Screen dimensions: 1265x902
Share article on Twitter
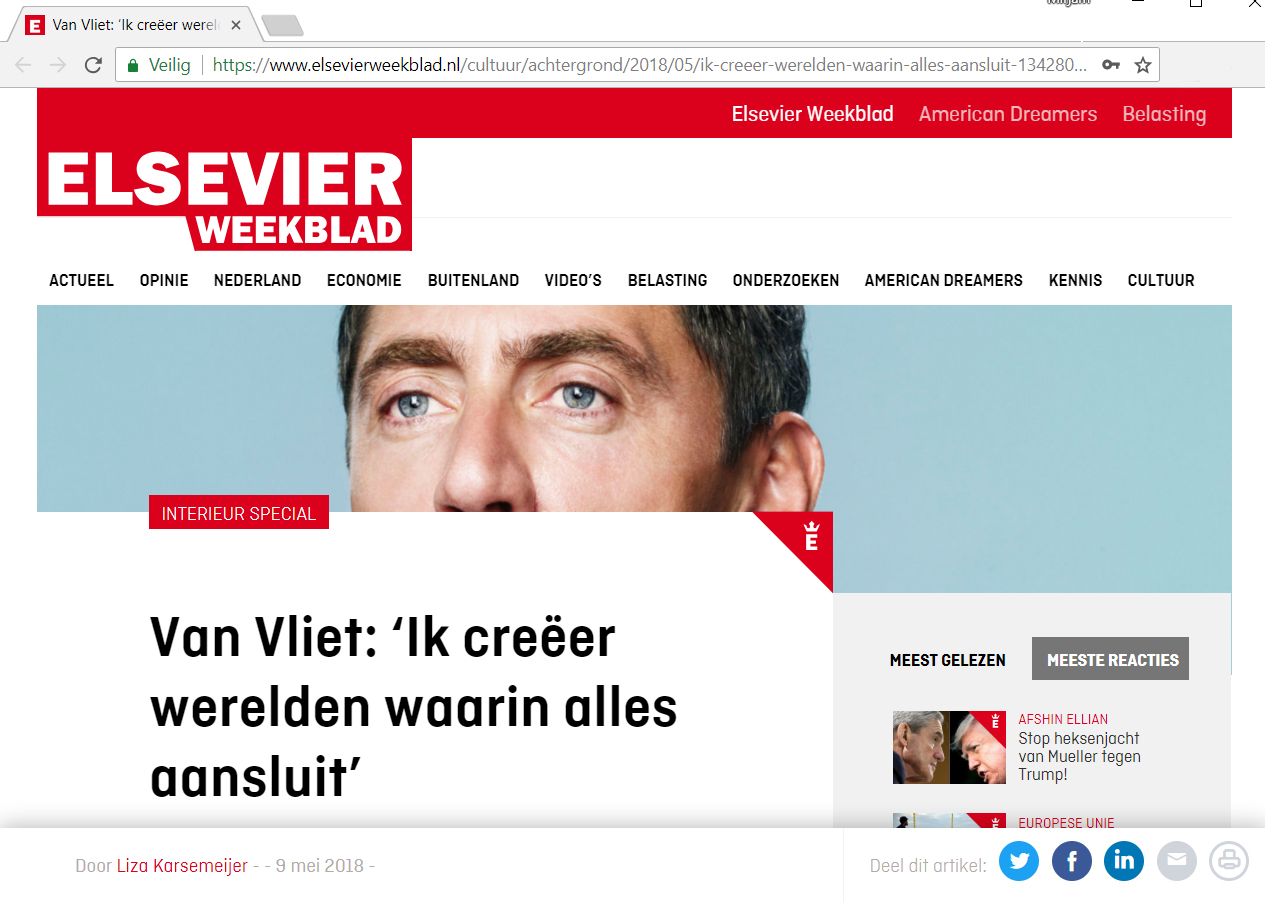click(1019, 861)
